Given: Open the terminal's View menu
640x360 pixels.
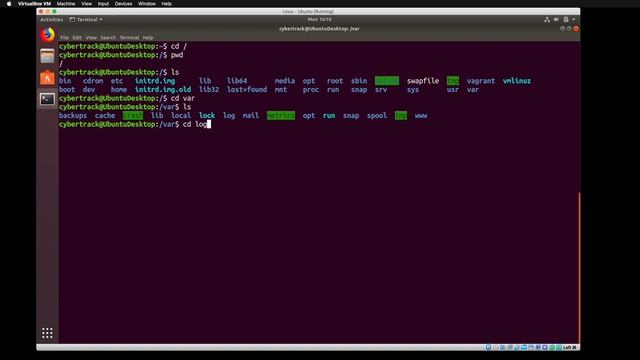Looking at the screenshot, I should [91, 38].
